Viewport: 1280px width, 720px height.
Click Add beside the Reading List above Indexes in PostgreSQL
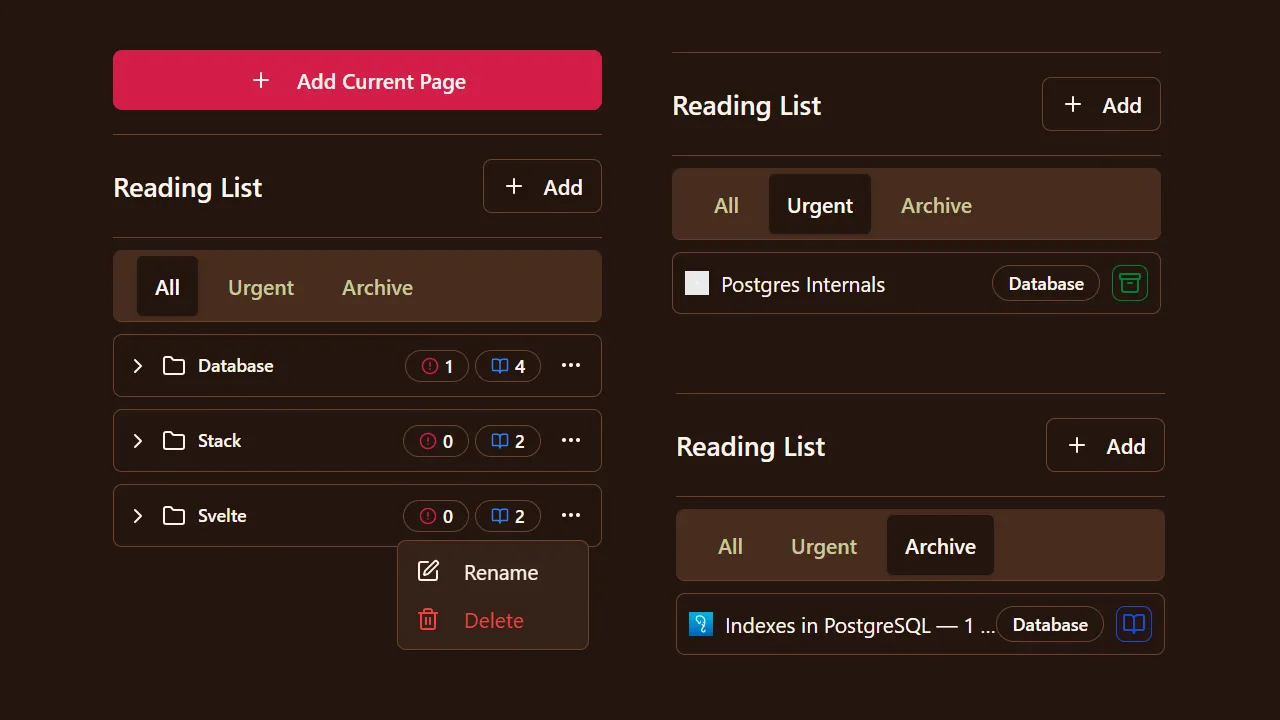click(1105, 445)
